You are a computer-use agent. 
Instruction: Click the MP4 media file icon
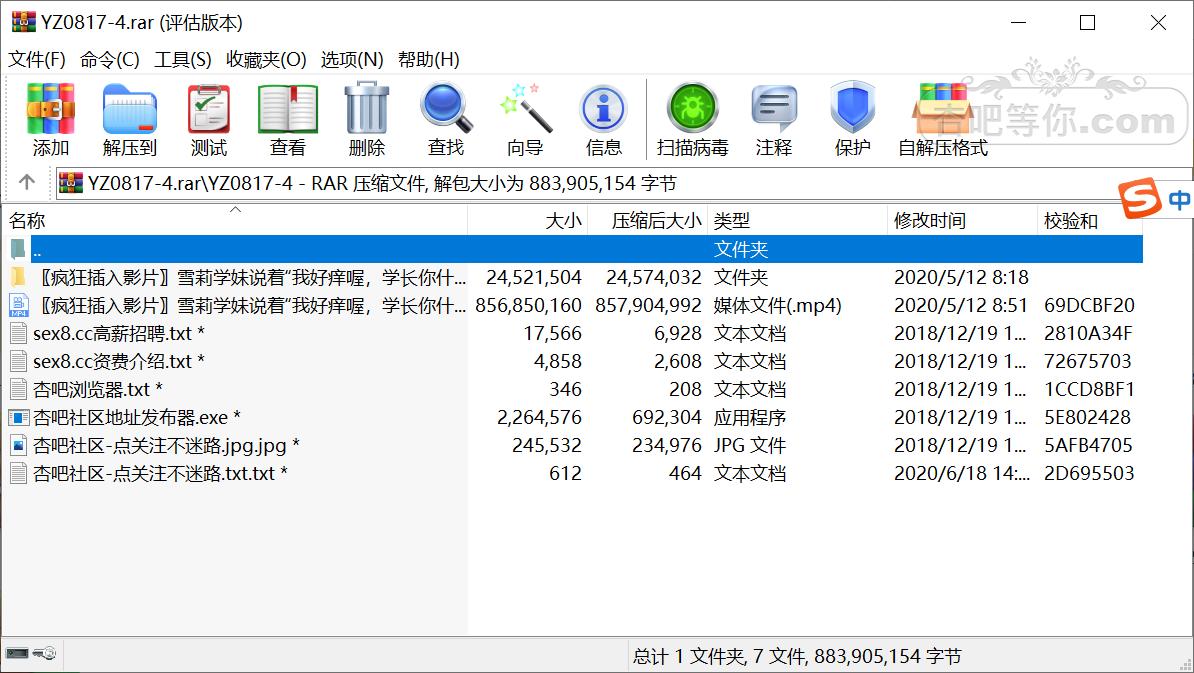[x=19, y=305]
